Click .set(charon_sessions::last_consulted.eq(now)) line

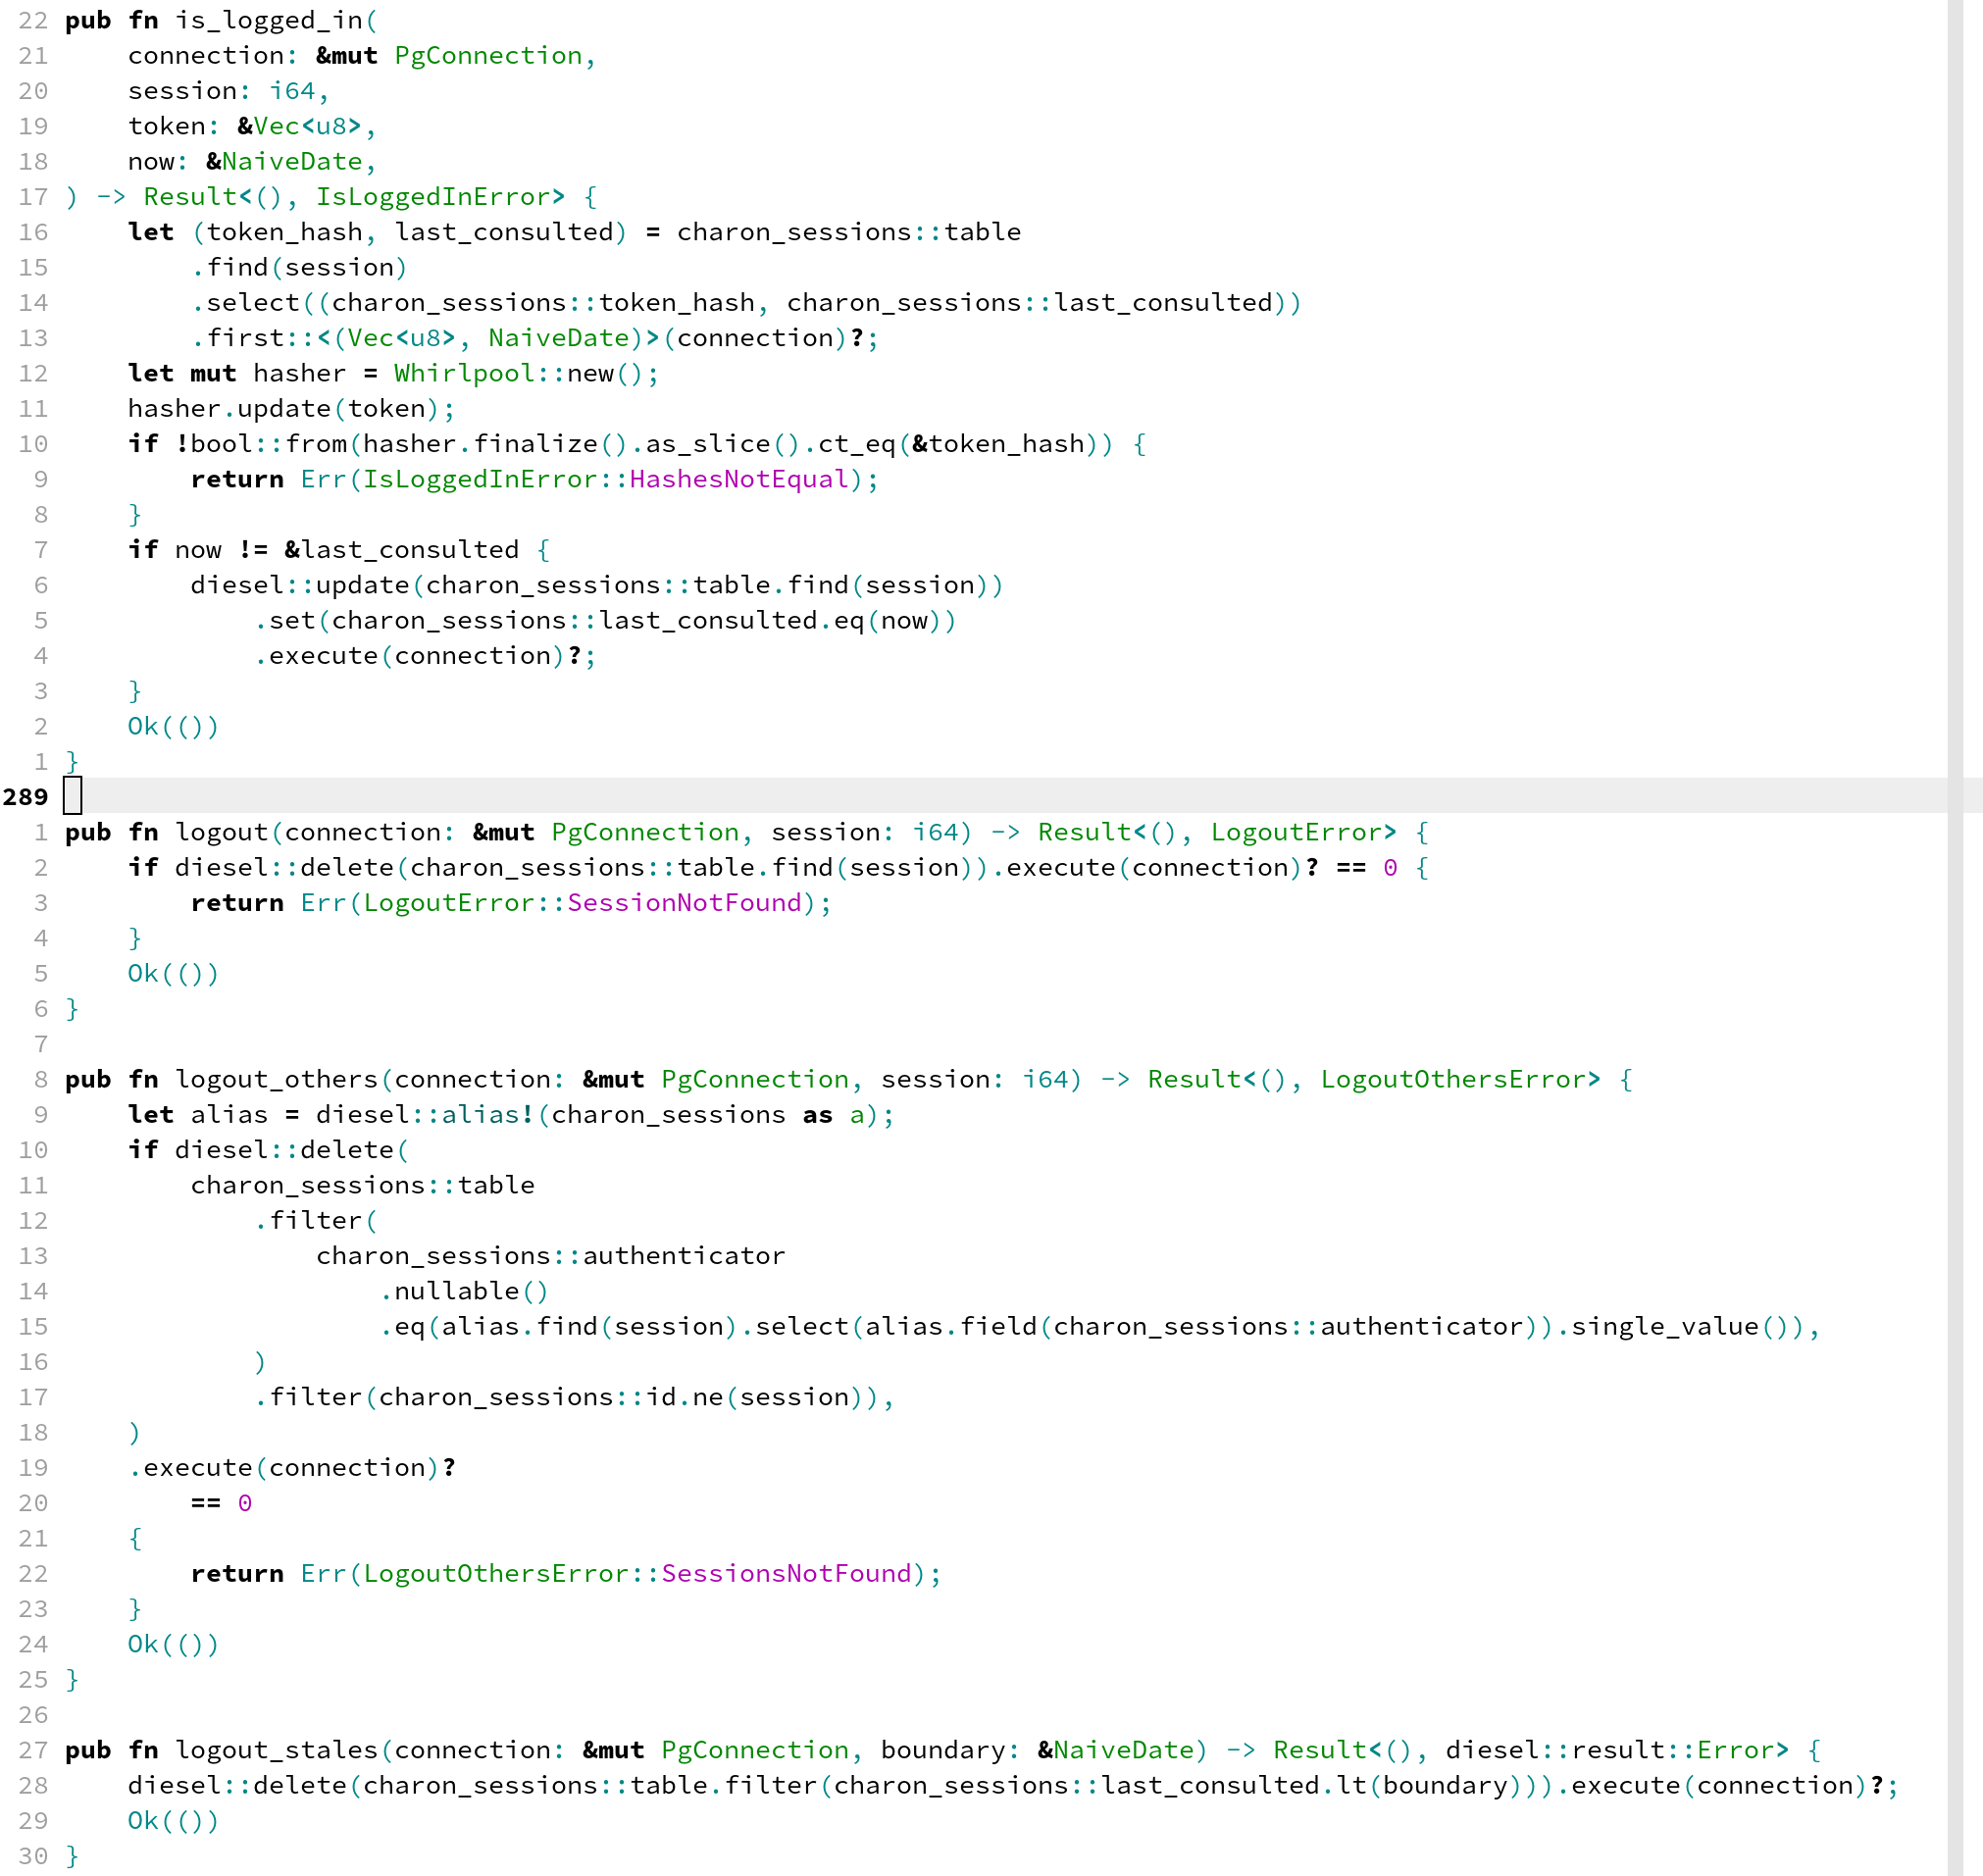(605, 621)
